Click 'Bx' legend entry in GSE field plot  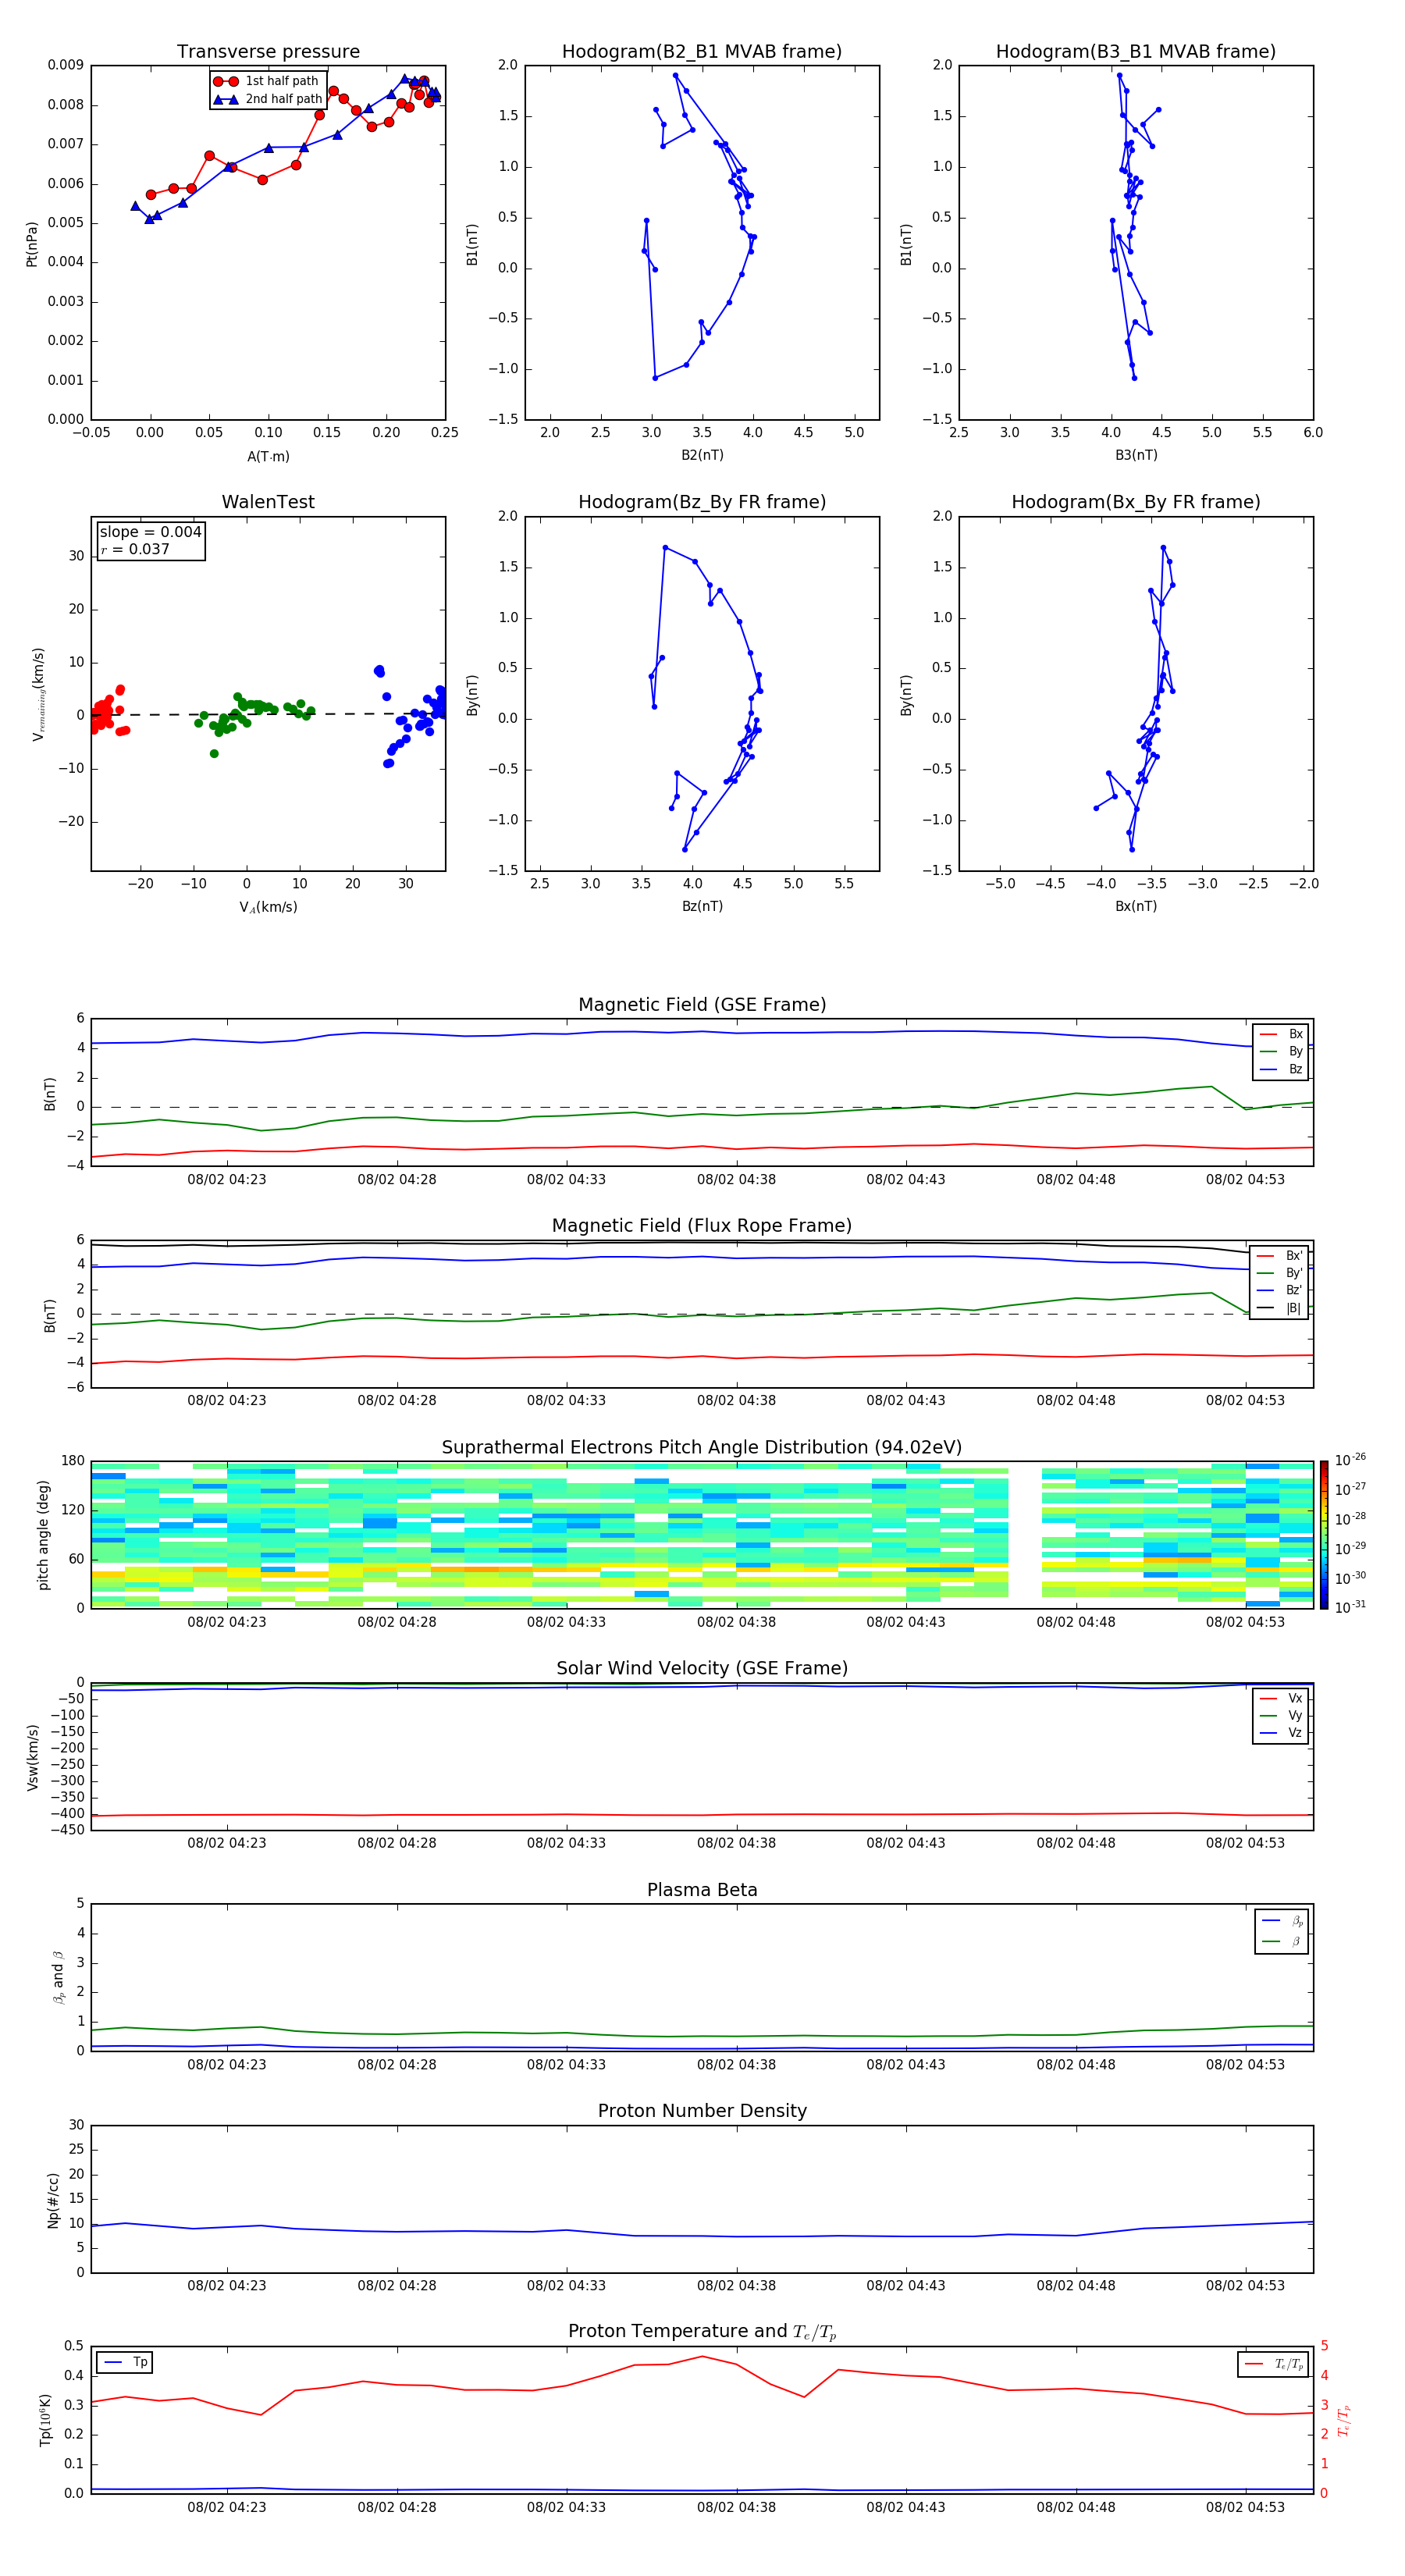1282,1034
